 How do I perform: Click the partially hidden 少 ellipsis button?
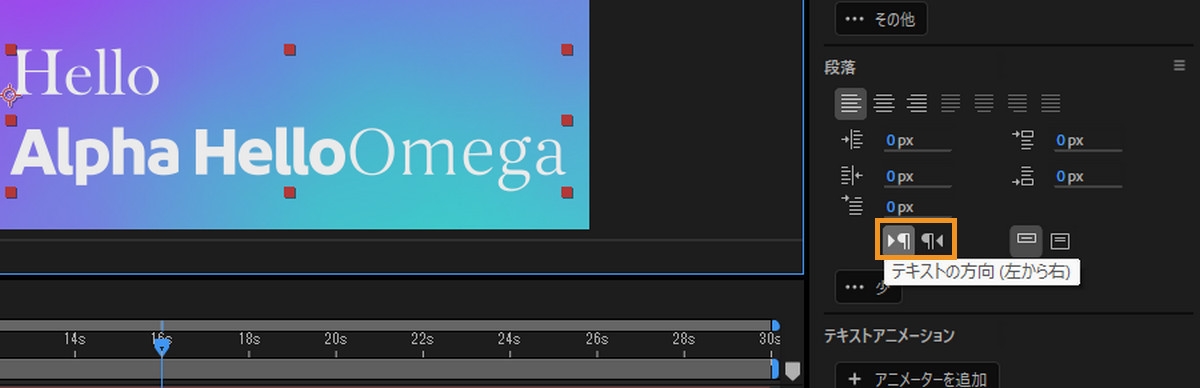click(x=868, y=287)
